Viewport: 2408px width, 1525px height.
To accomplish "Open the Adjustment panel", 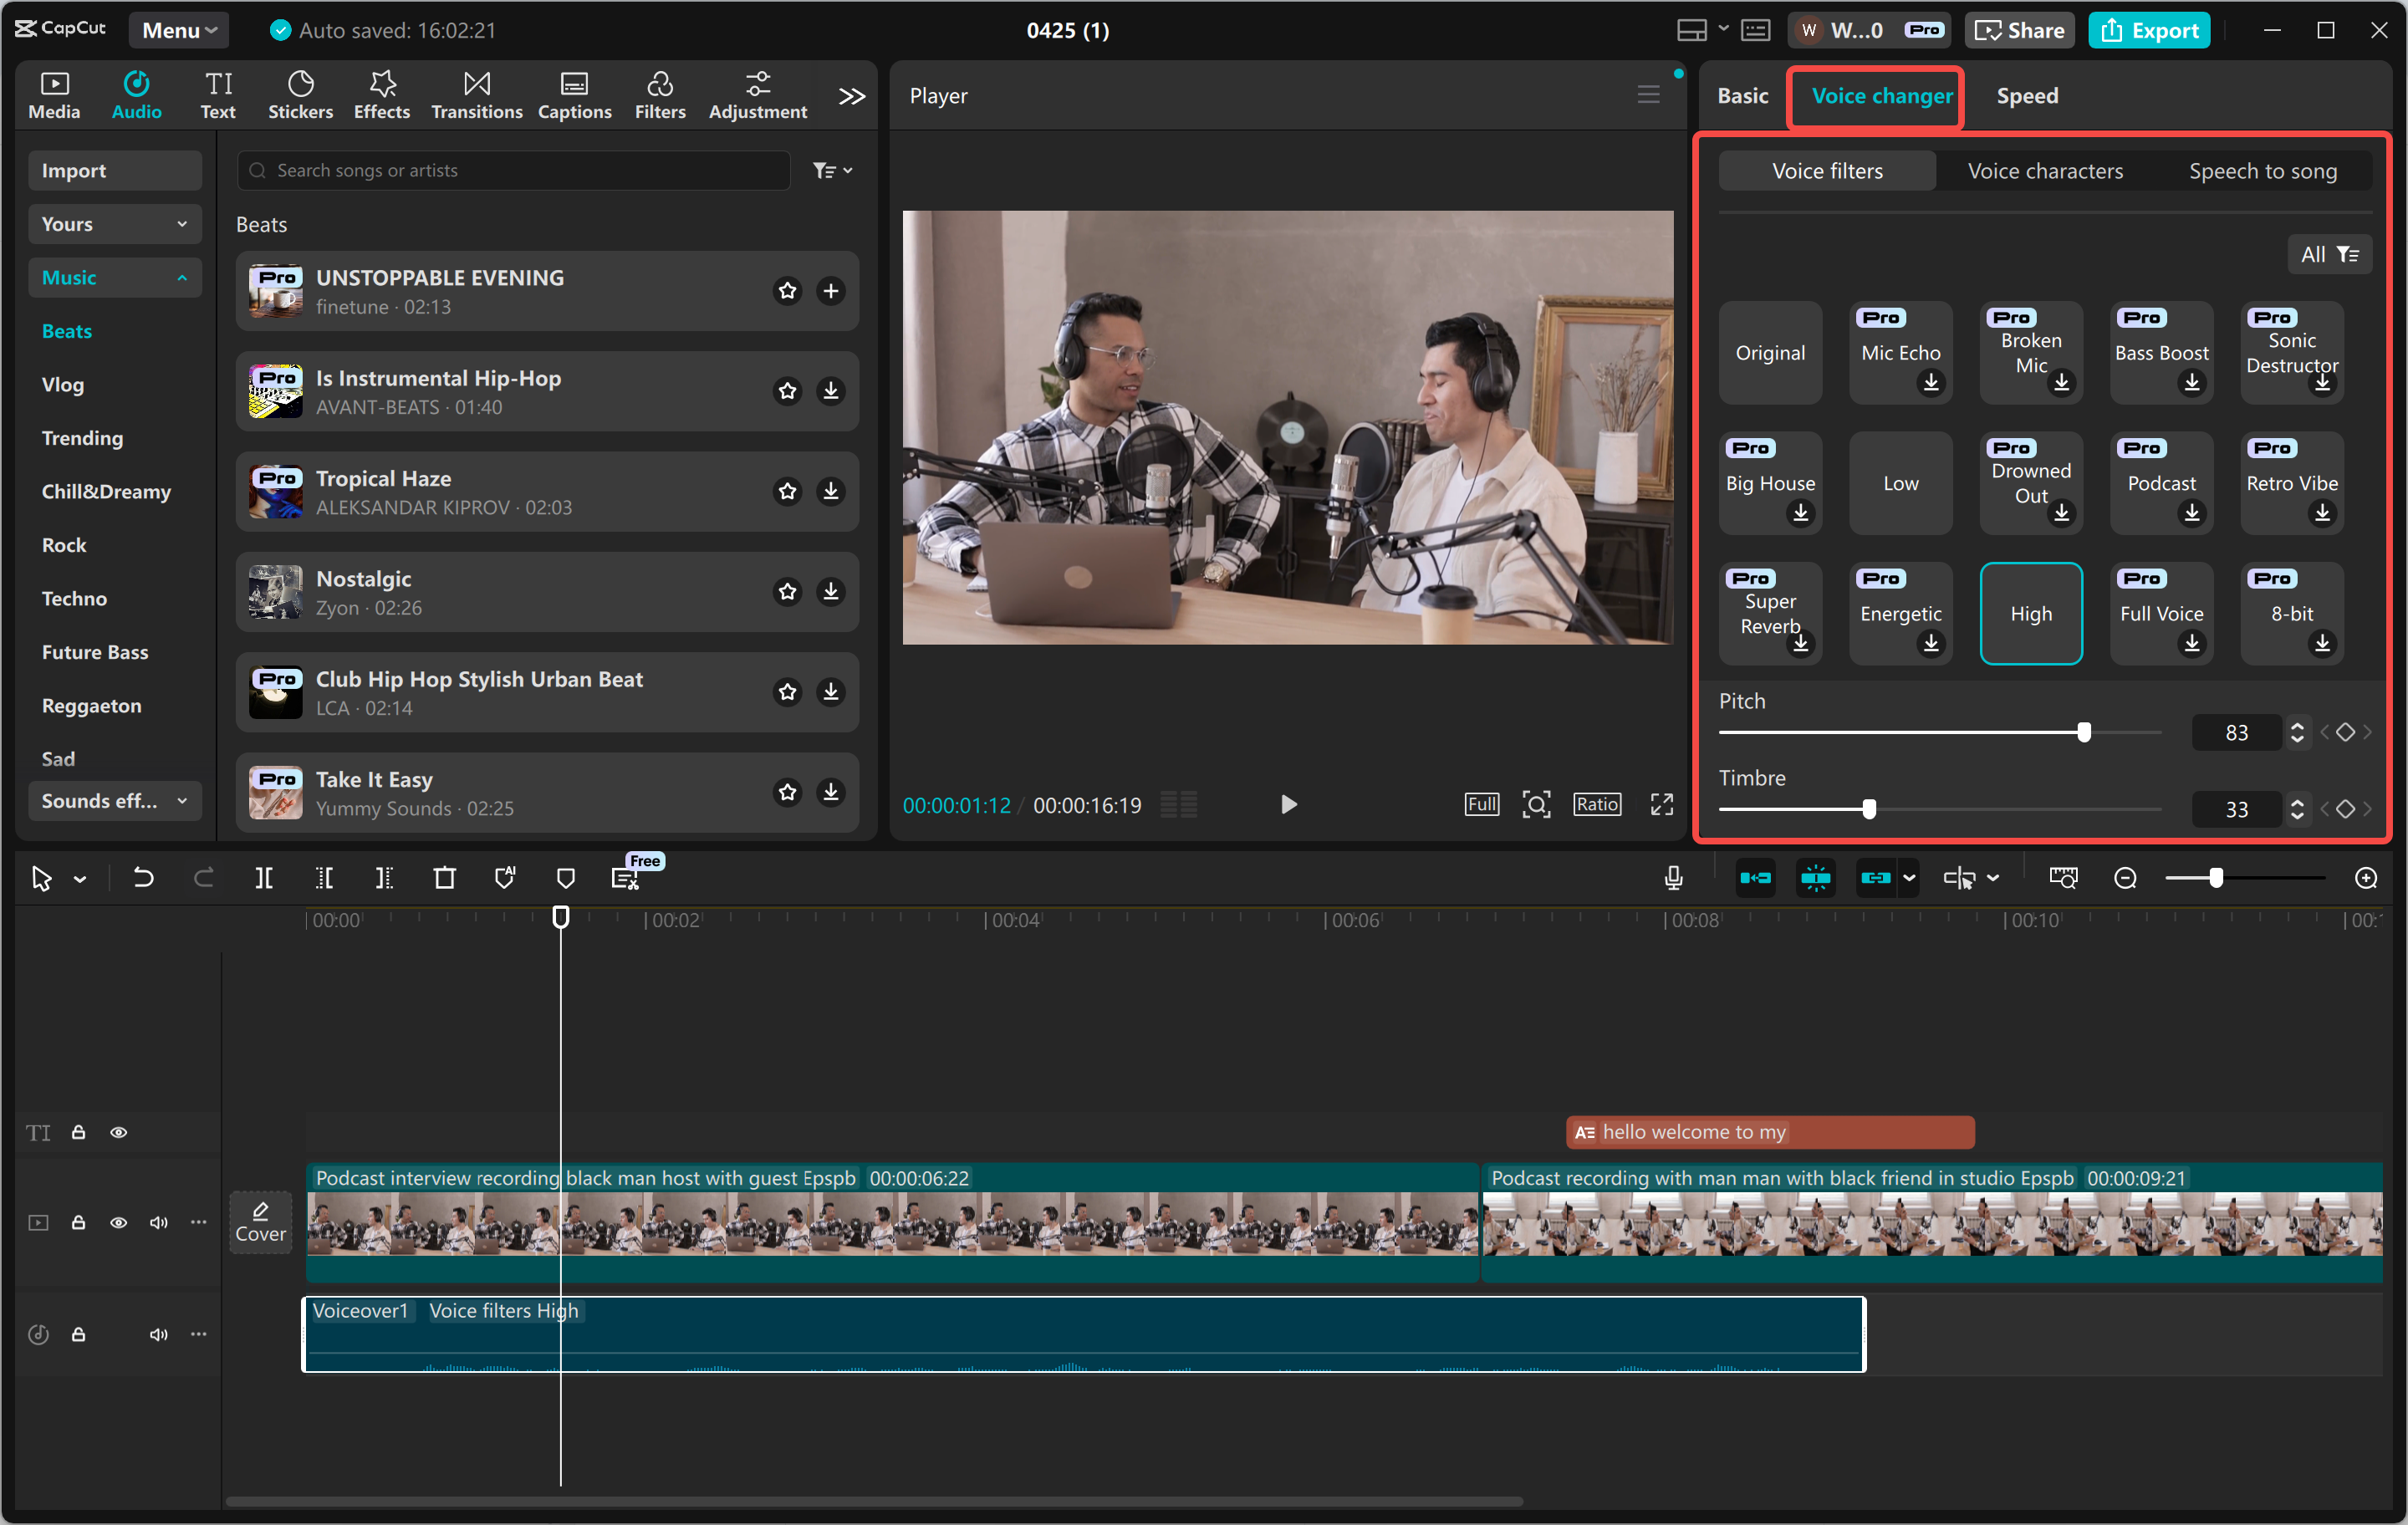I will 757,95.
